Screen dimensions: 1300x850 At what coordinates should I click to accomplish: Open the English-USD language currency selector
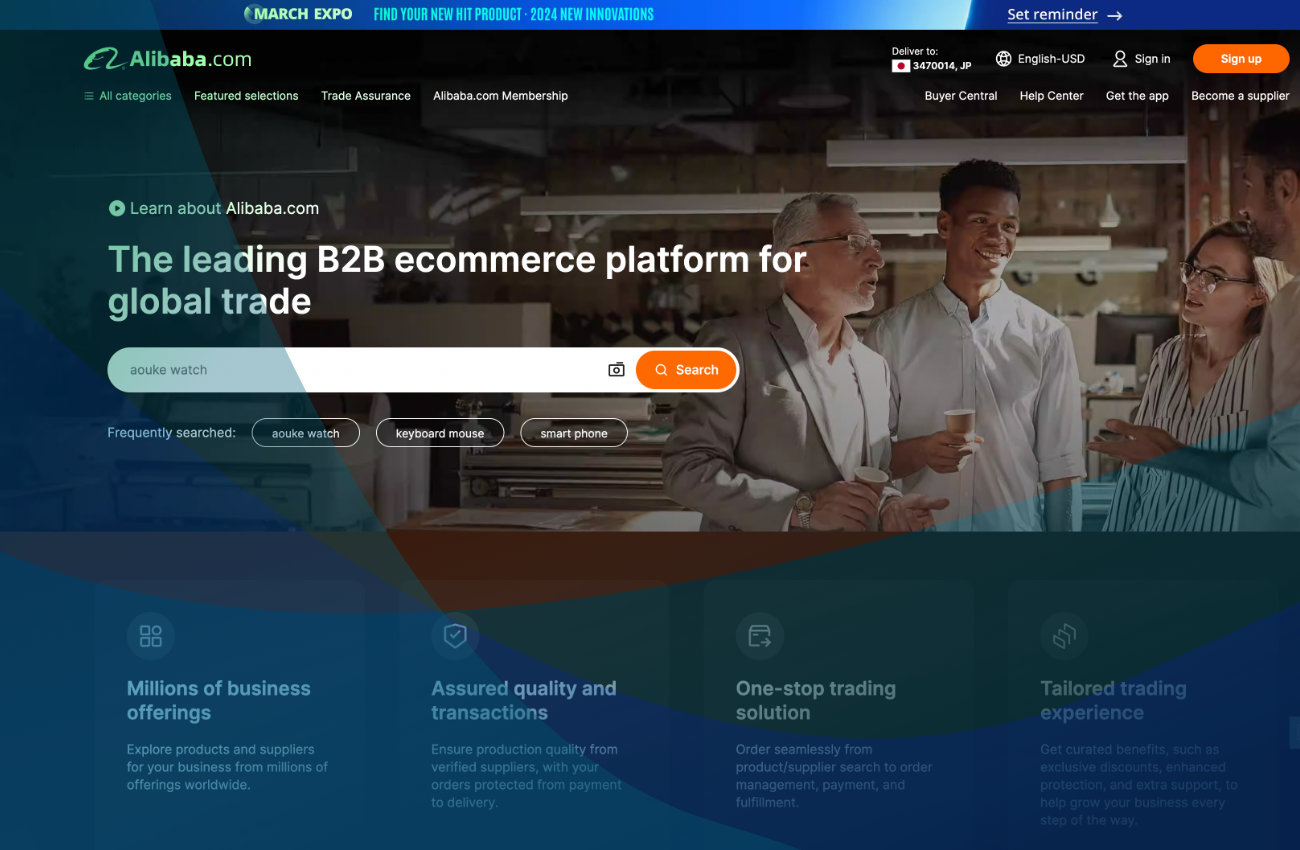[1050, 59]
